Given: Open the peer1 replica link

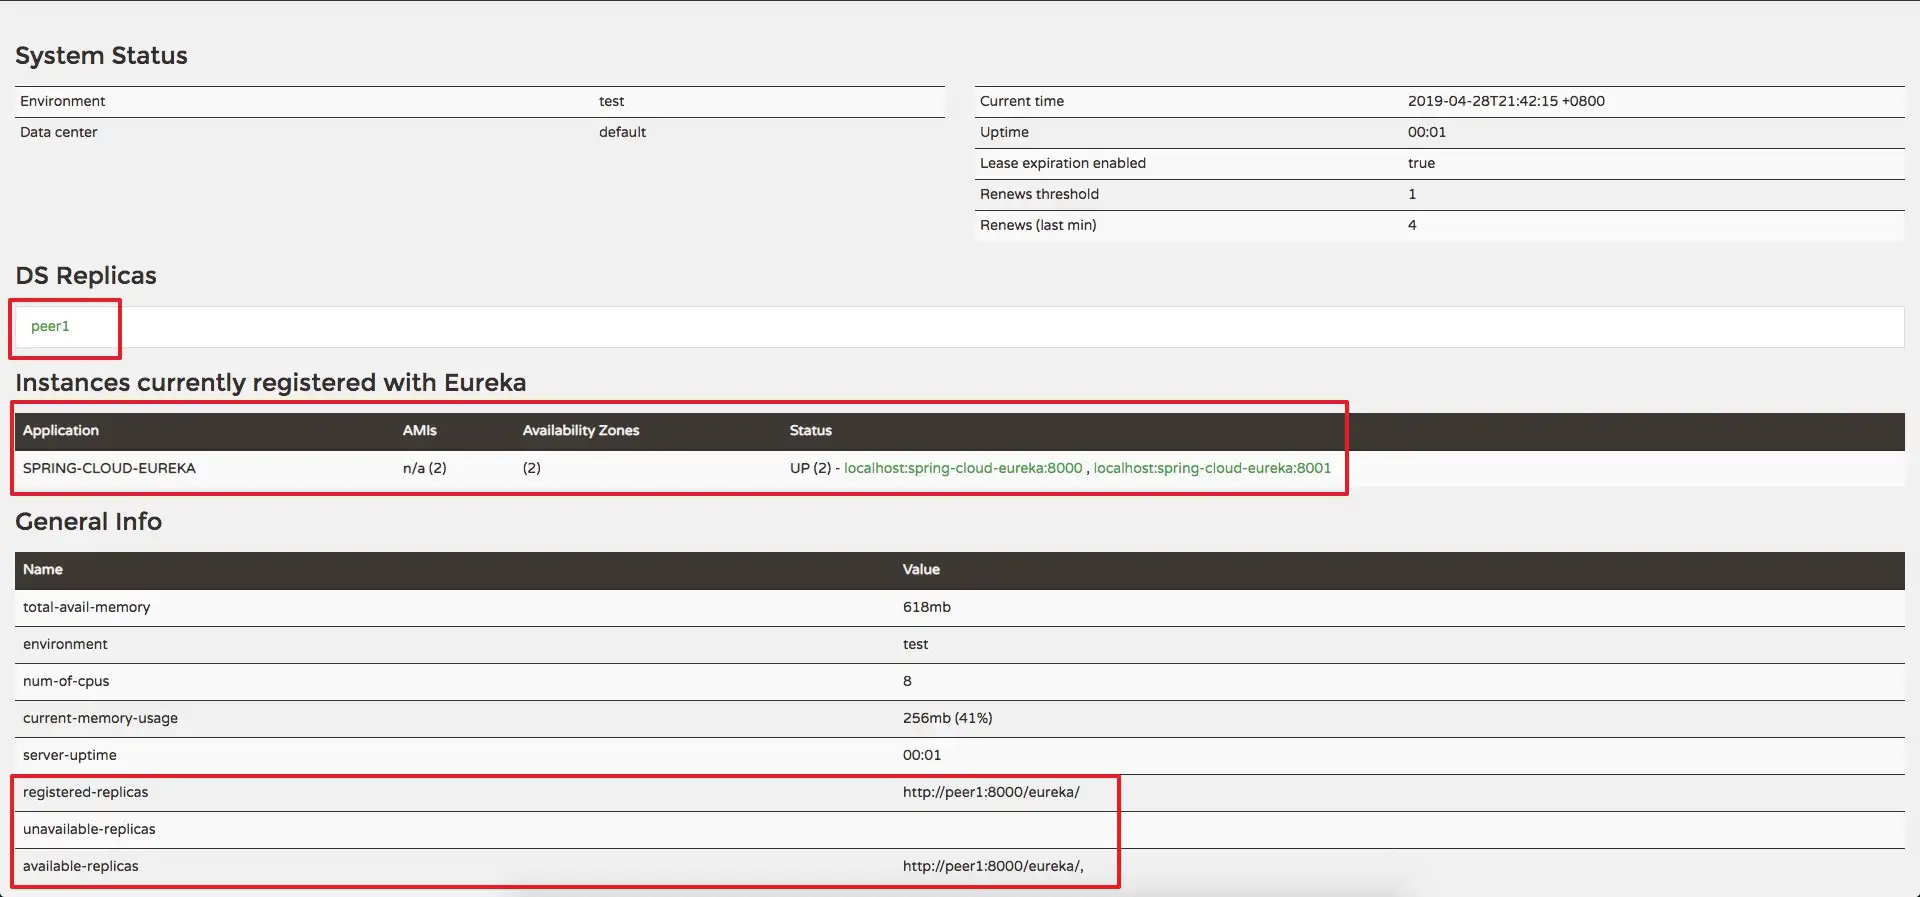Looking at the screenshot, I should 50,326.
